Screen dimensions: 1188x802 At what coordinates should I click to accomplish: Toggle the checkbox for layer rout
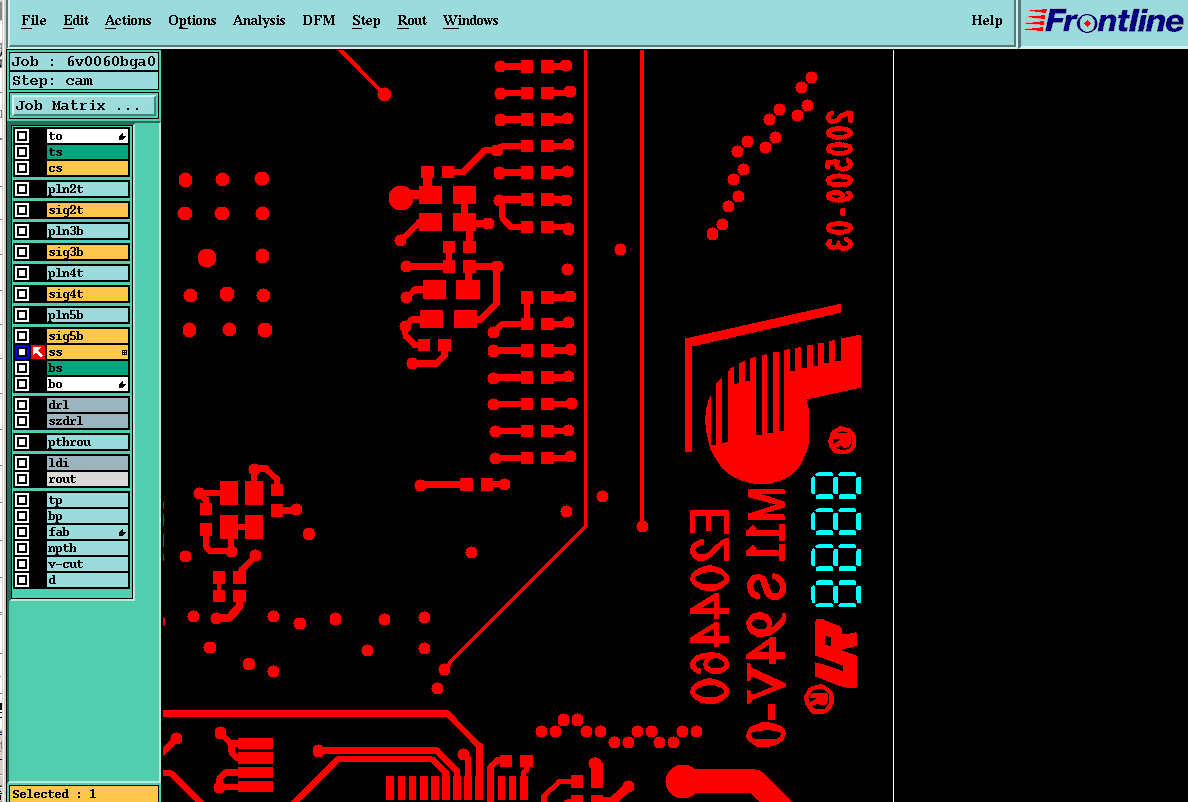tap(22, 479)
